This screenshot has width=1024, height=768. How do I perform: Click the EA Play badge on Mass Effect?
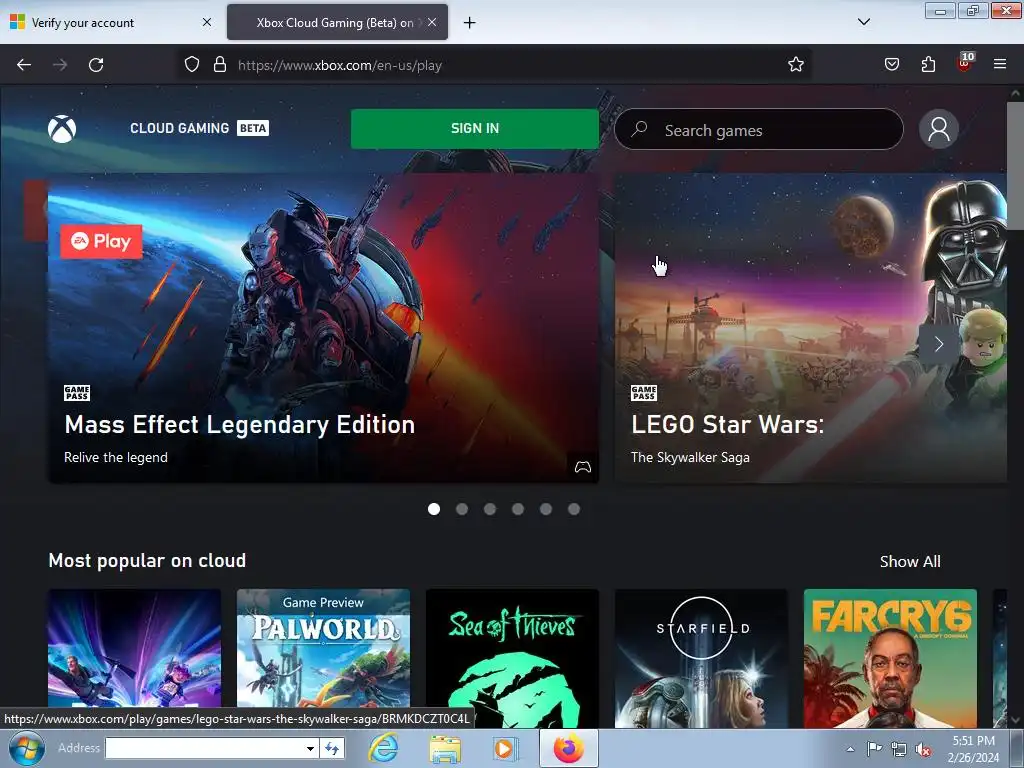point(101,242)
